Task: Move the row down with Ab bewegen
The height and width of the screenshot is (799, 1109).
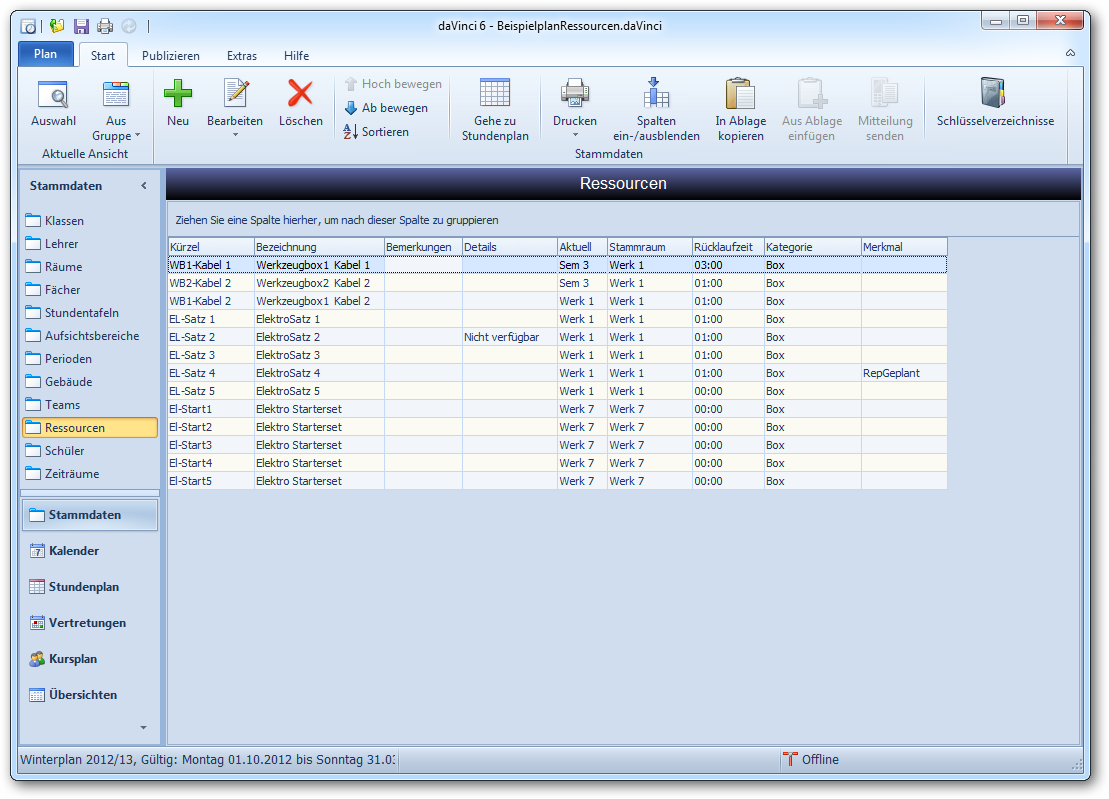Action: [x=386, y=108]
